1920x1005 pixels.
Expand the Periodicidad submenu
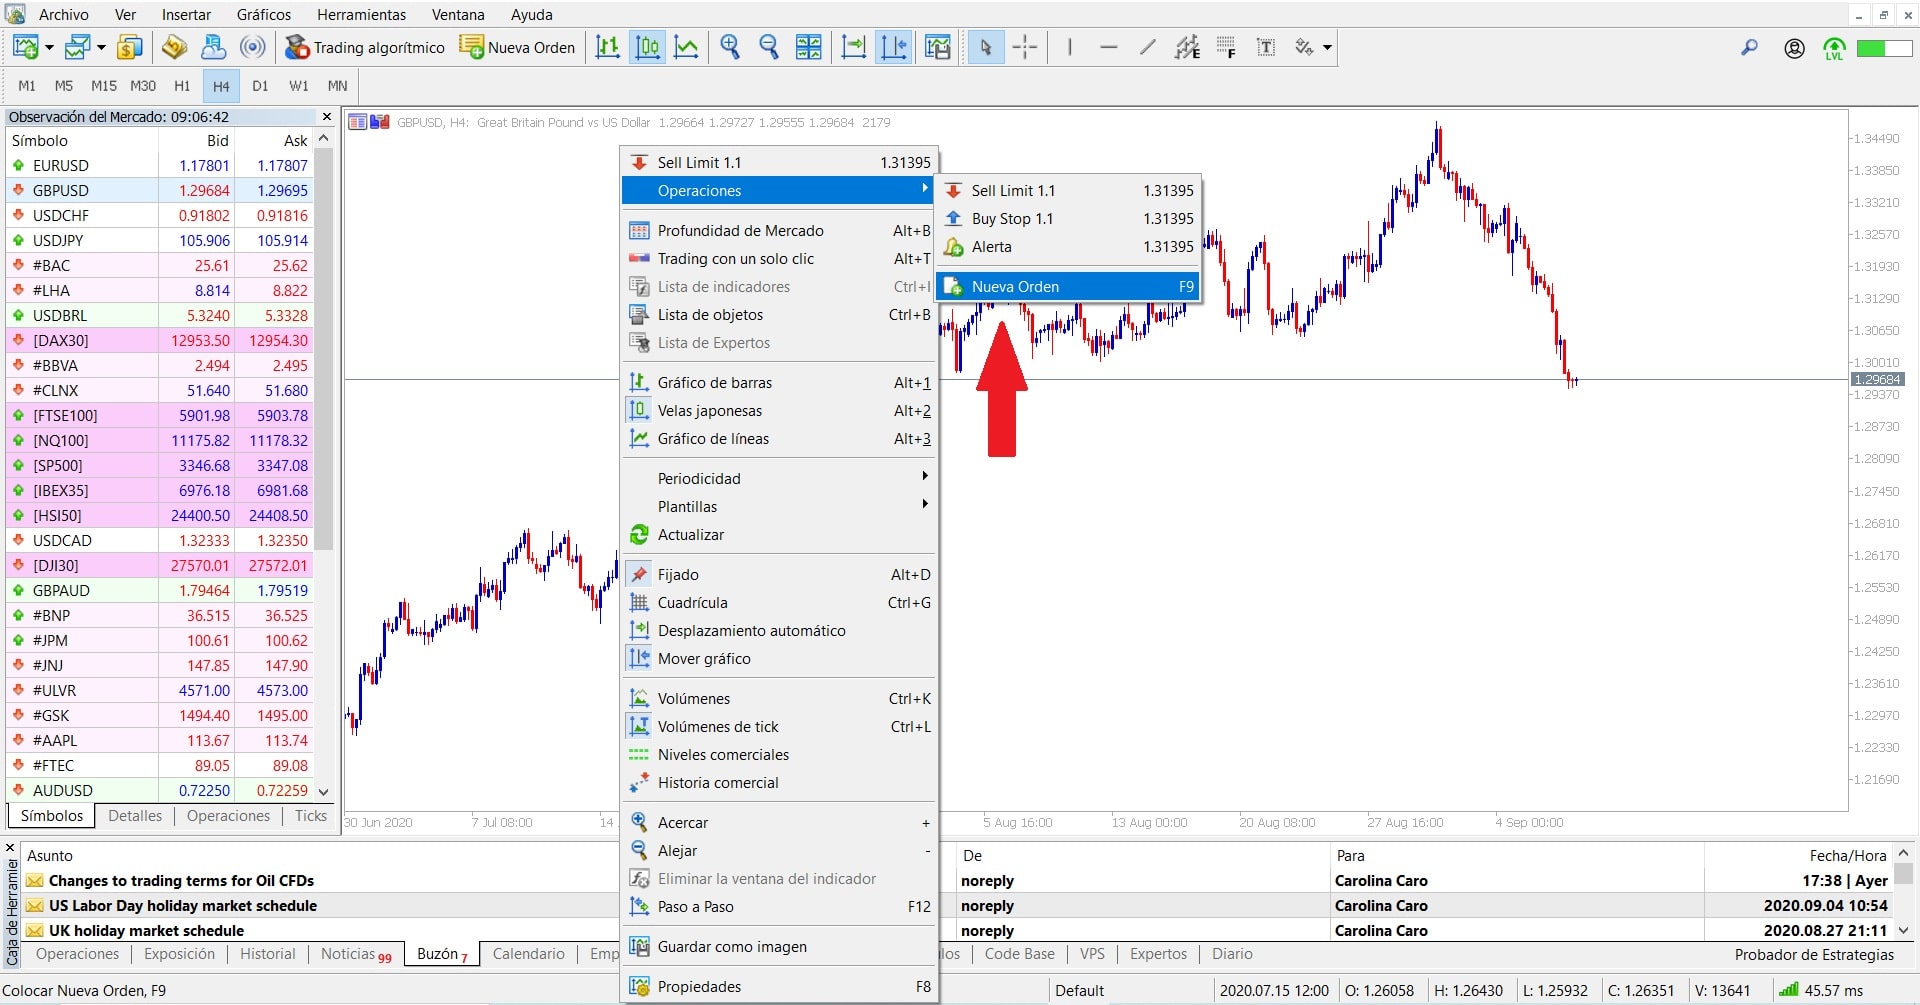click(x=778, y=478)
